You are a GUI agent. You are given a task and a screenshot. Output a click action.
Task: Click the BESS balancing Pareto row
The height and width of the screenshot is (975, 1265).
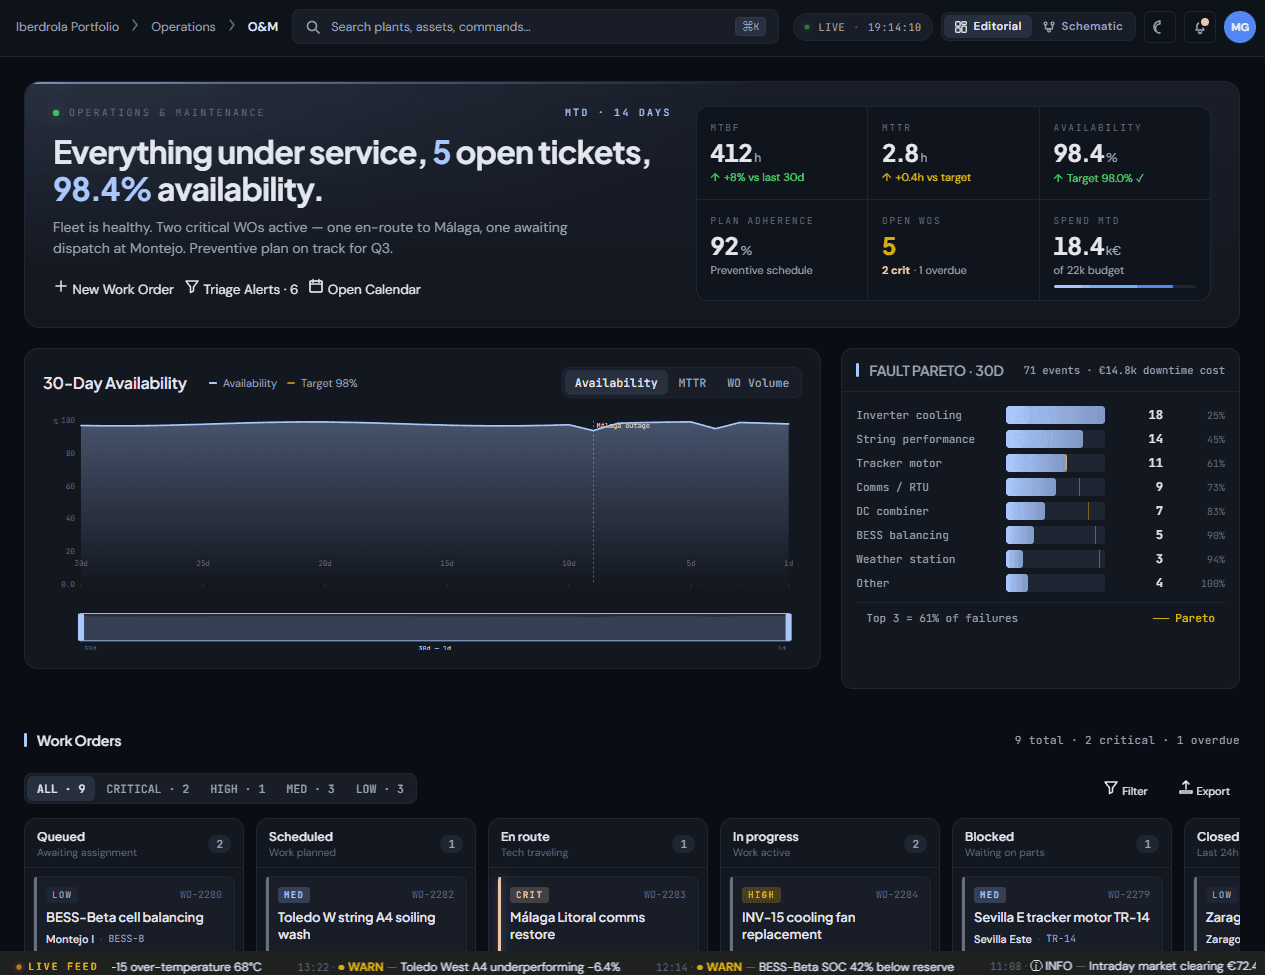pyautogui.click(x=1040, y=535)
